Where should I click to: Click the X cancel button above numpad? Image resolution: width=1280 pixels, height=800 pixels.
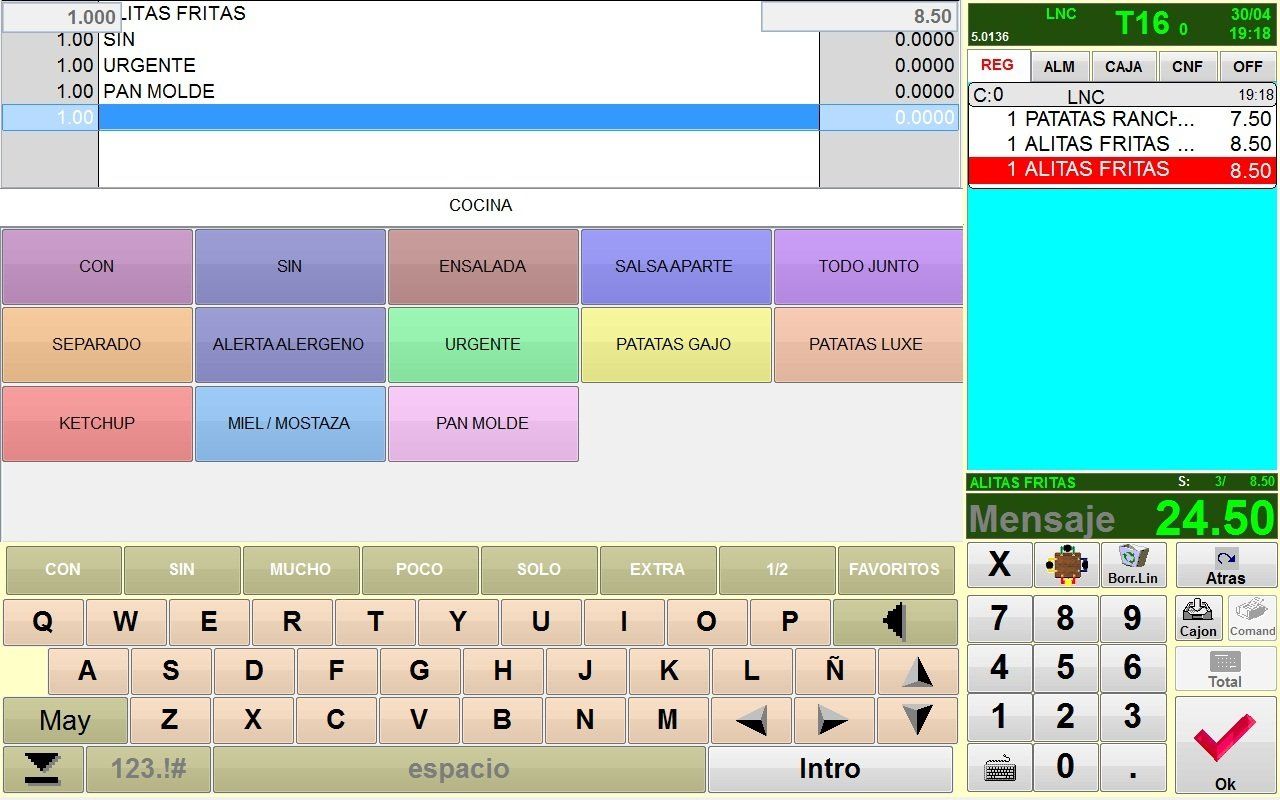999,566
